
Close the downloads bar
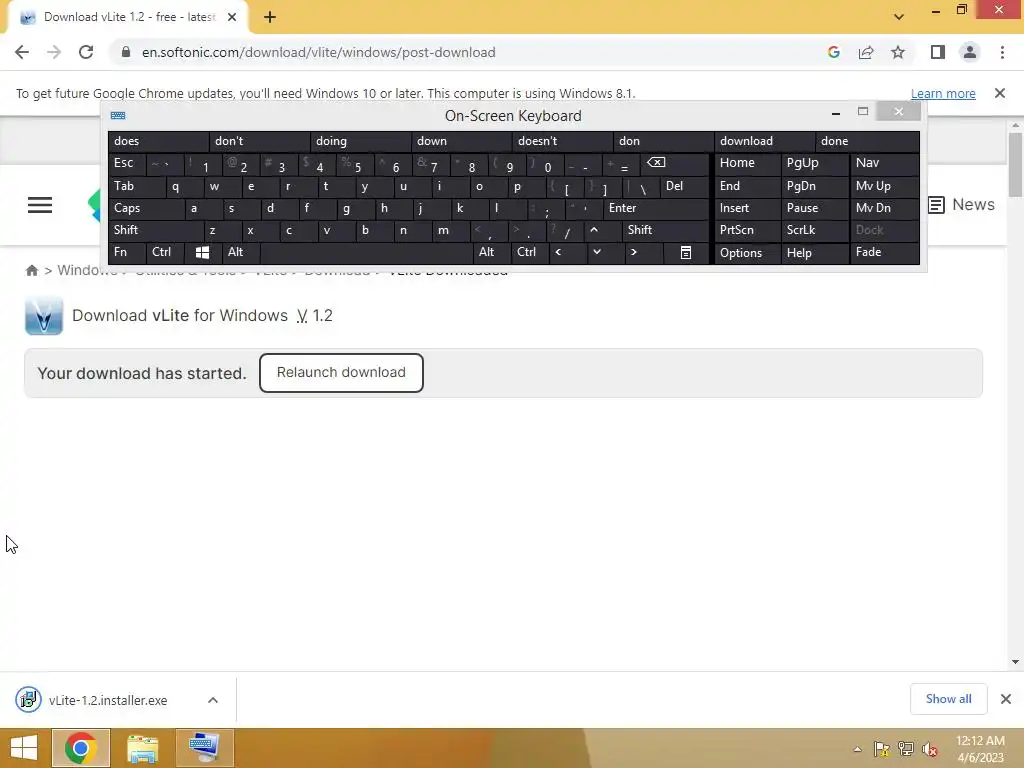pyautogui.click(x=1006, y=699)
